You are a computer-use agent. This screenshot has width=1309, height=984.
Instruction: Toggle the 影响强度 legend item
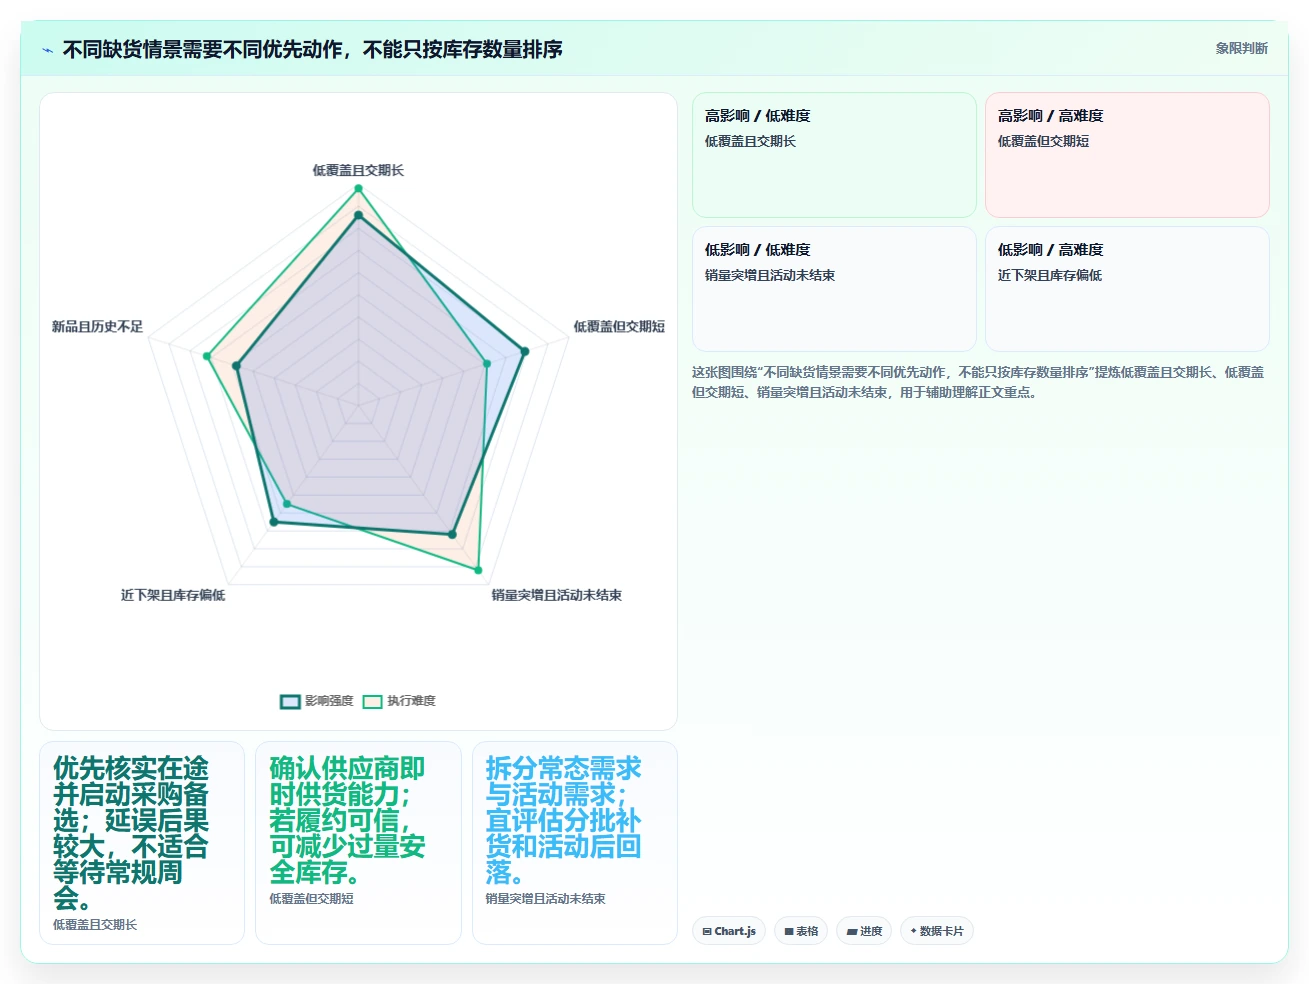coord(317,701)
